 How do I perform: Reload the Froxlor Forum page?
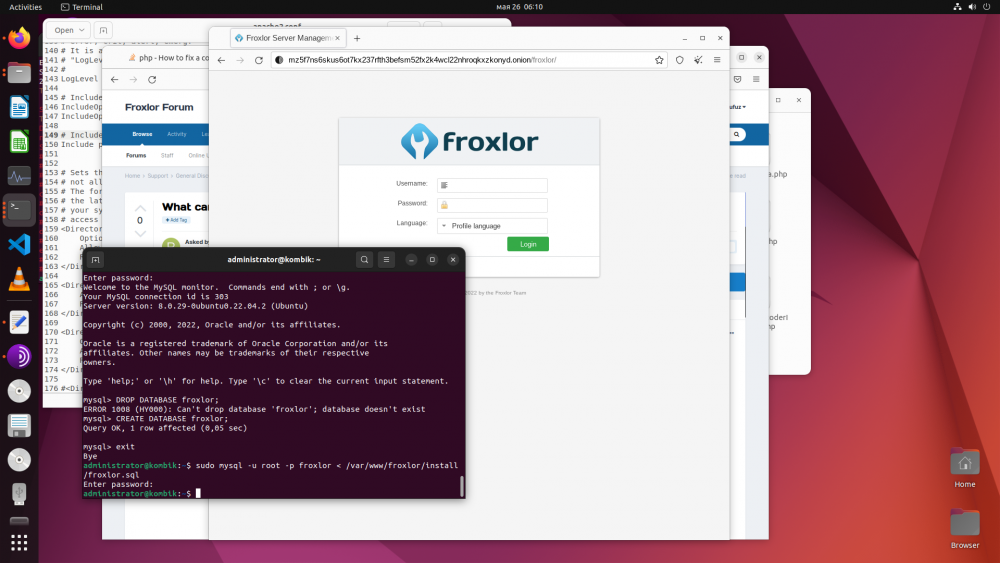[152, 80]
